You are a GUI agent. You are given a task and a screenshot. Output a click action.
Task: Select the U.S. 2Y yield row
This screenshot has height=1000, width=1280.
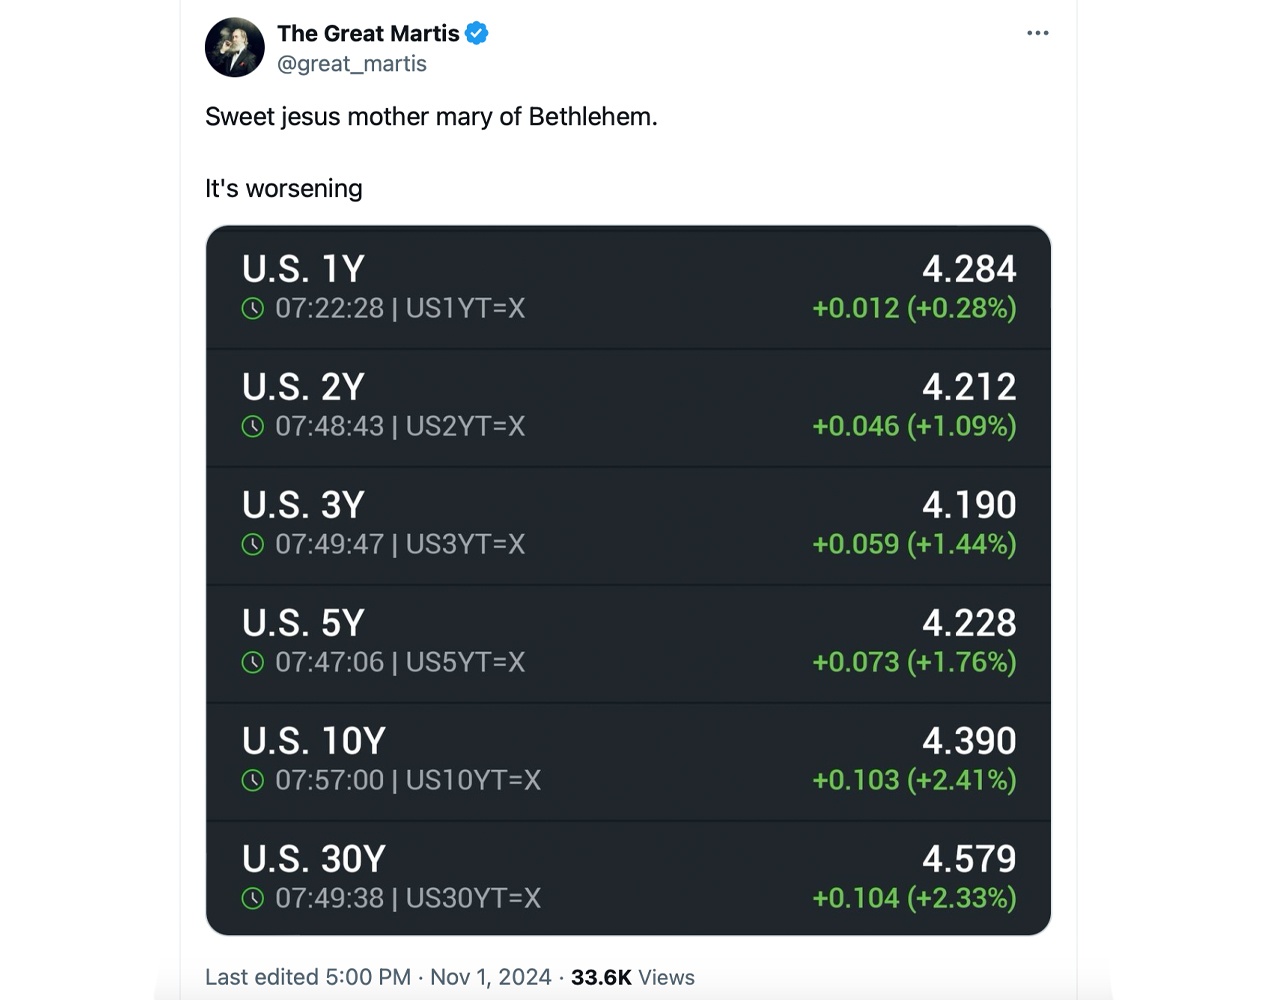tap(628, 406)
